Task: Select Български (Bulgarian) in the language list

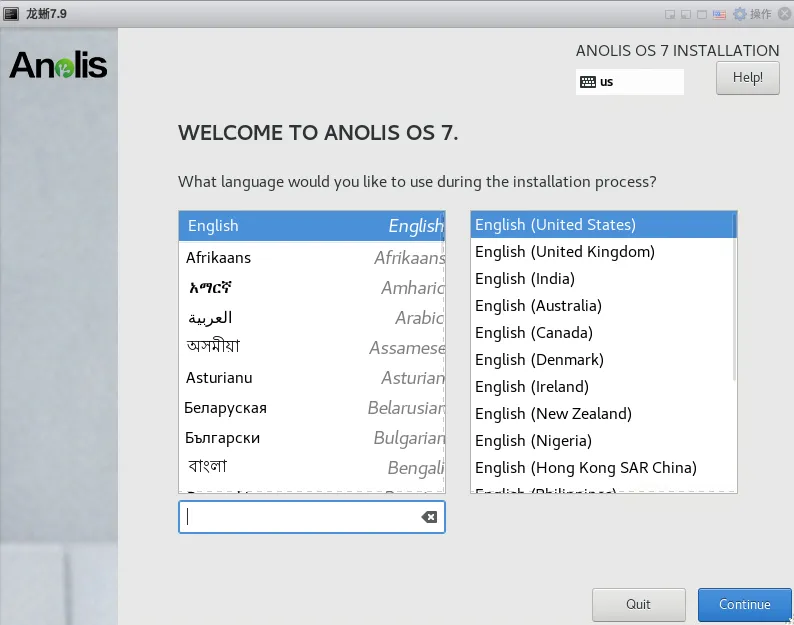Action: point(311,438)
